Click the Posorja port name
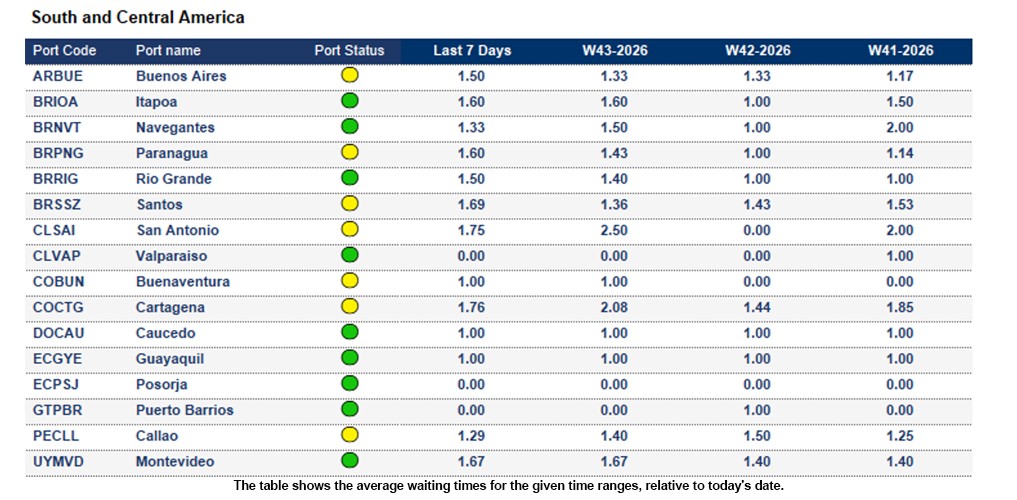Viewport: 1017px width, 500px height. [x=162, y=385]
